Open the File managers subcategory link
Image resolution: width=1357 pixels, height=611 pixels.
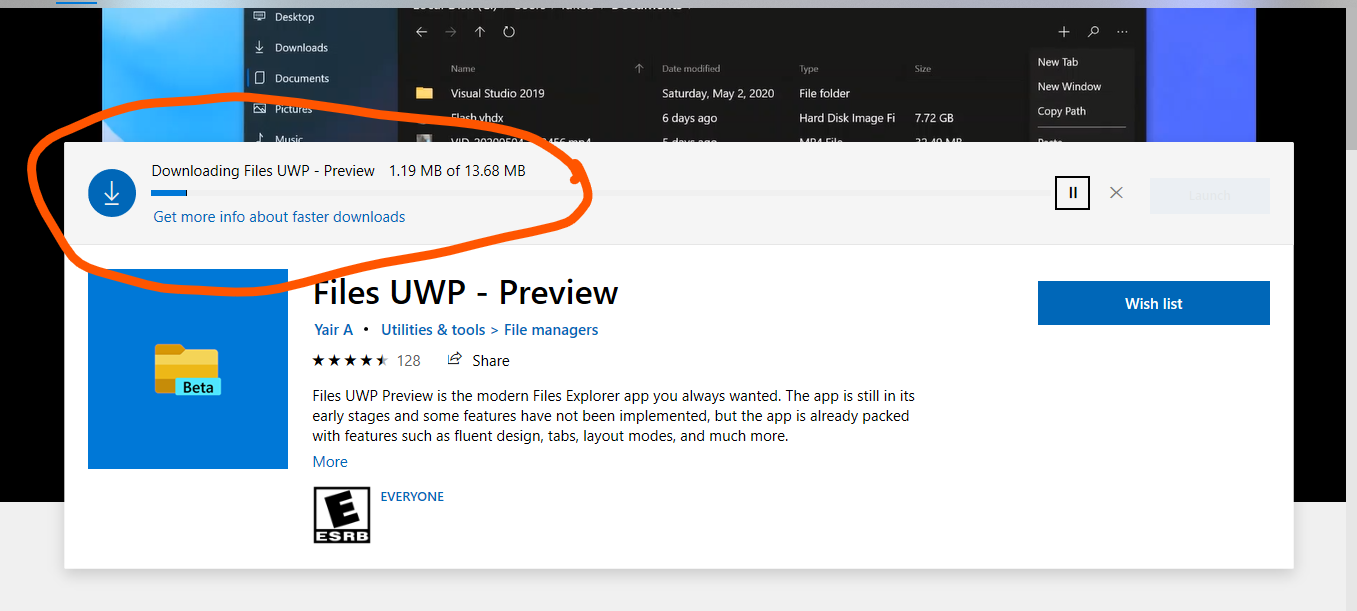coord(551,329)
